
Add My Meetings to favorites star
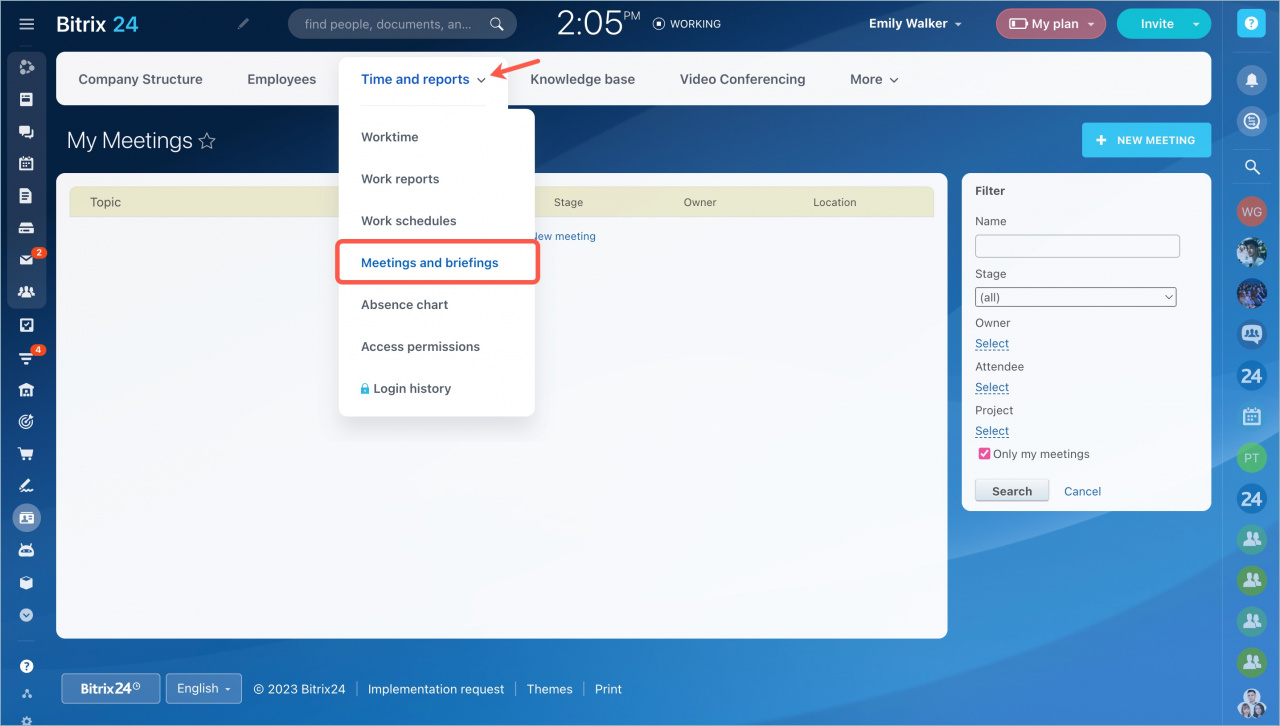(207, 141)
